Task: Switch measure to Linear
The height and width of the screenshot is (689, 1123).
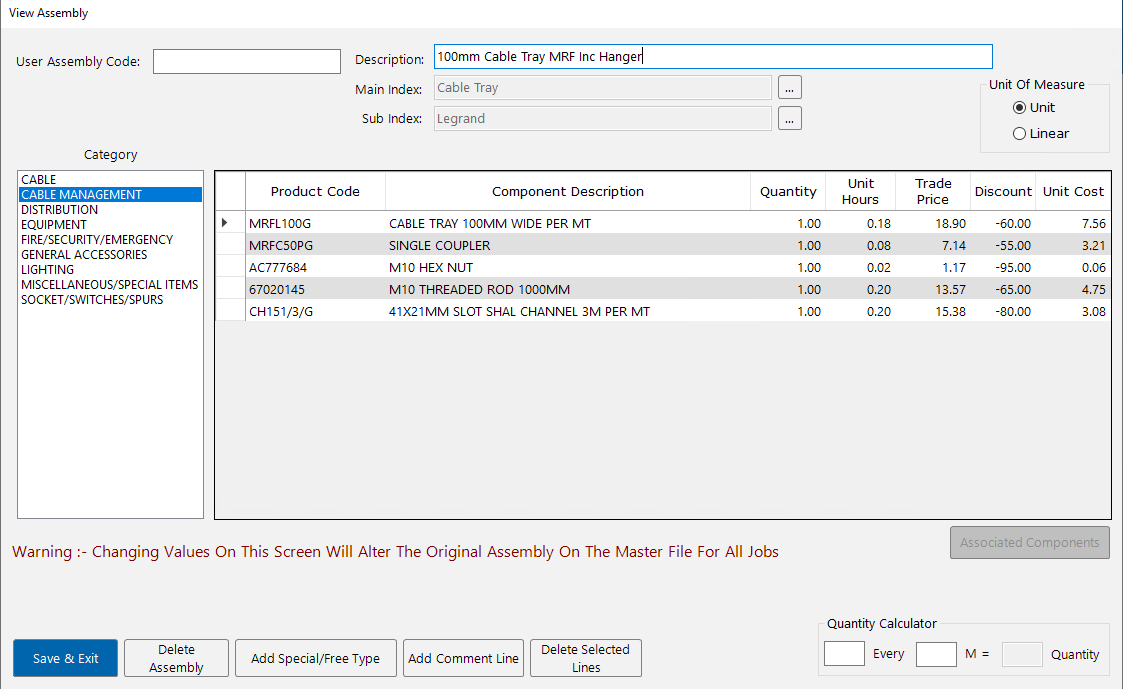Action: (x=1020, y=132)
